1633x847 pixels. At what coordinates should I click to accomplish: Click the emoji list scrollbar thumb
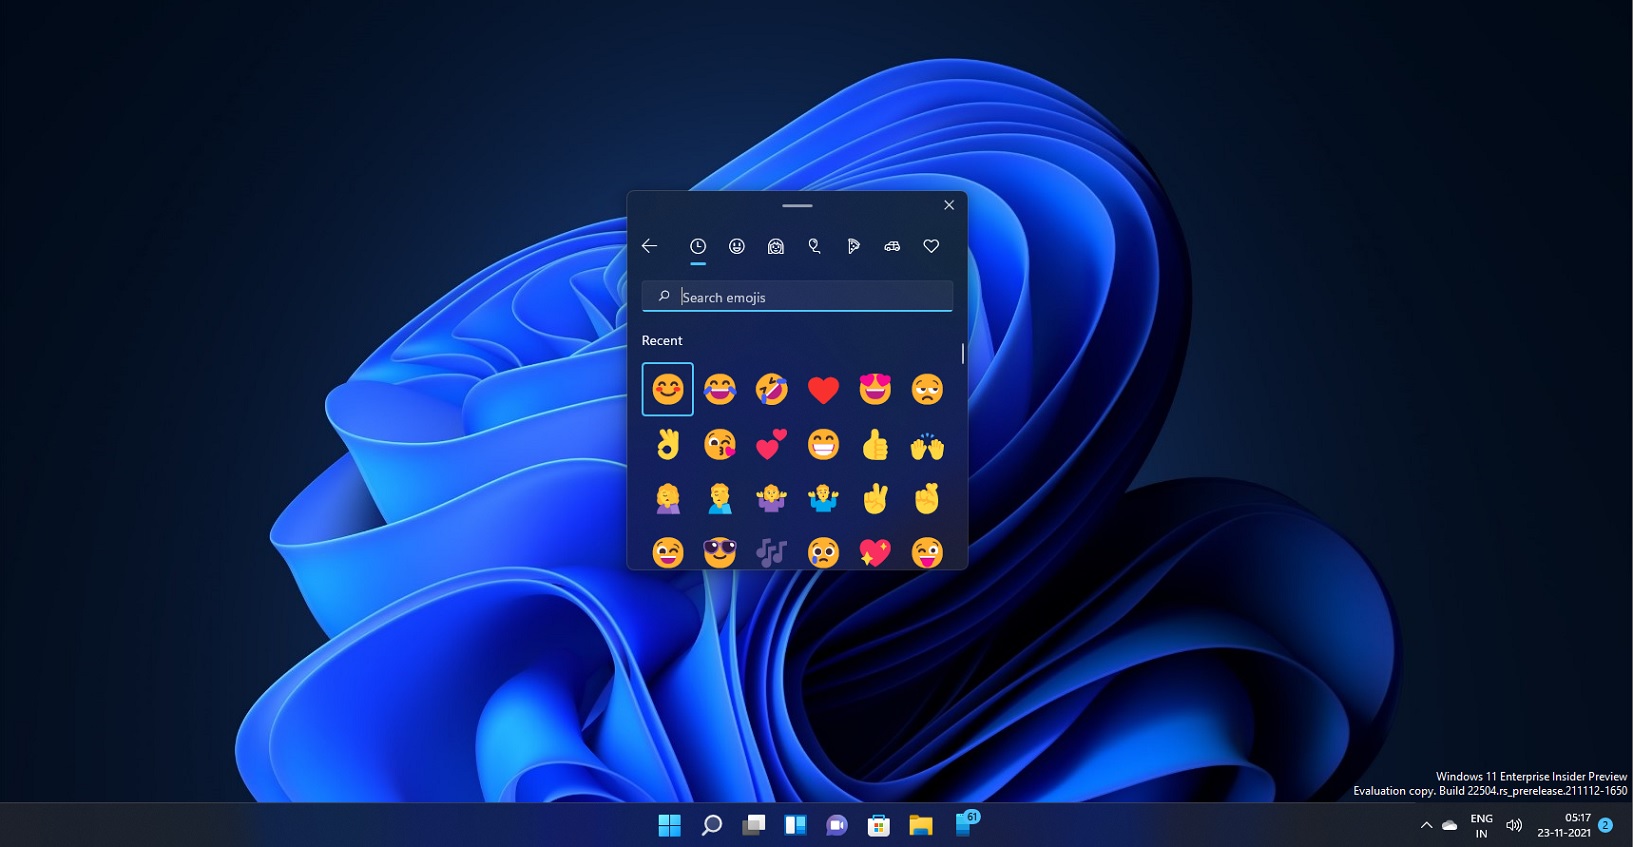click(x=963, y=353)
